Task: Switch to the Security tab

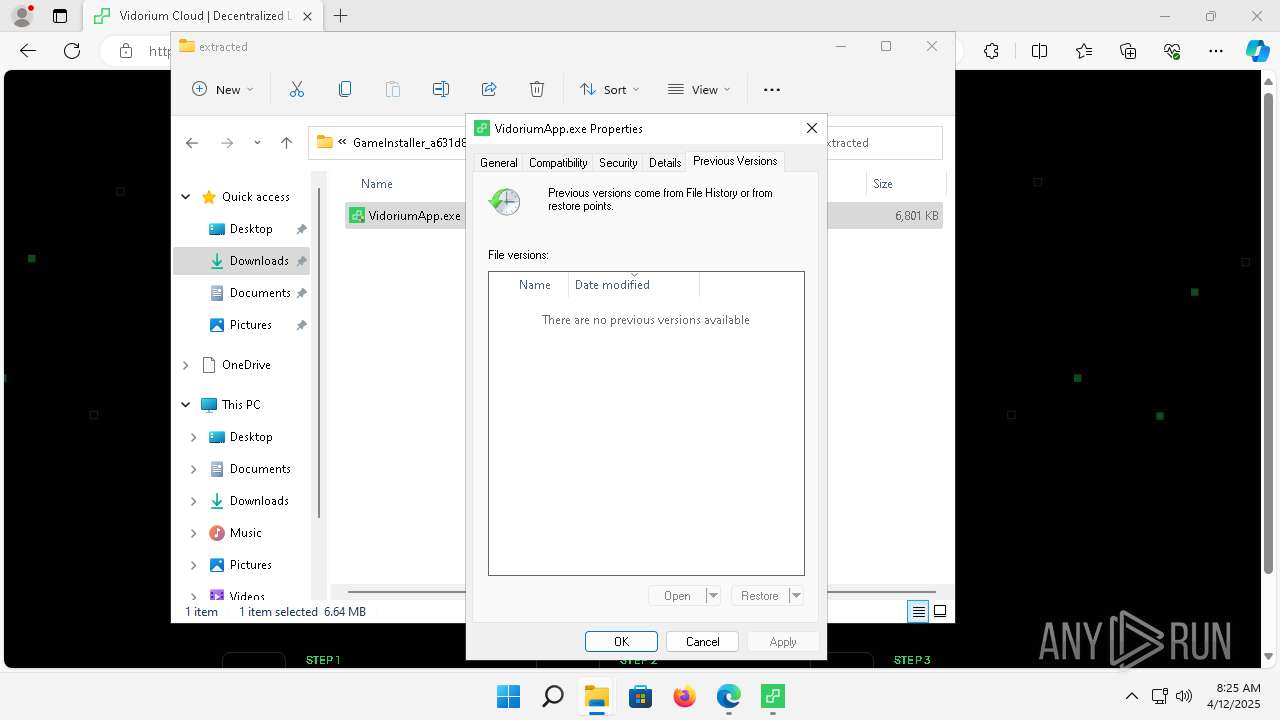Action: pos(618,163)
